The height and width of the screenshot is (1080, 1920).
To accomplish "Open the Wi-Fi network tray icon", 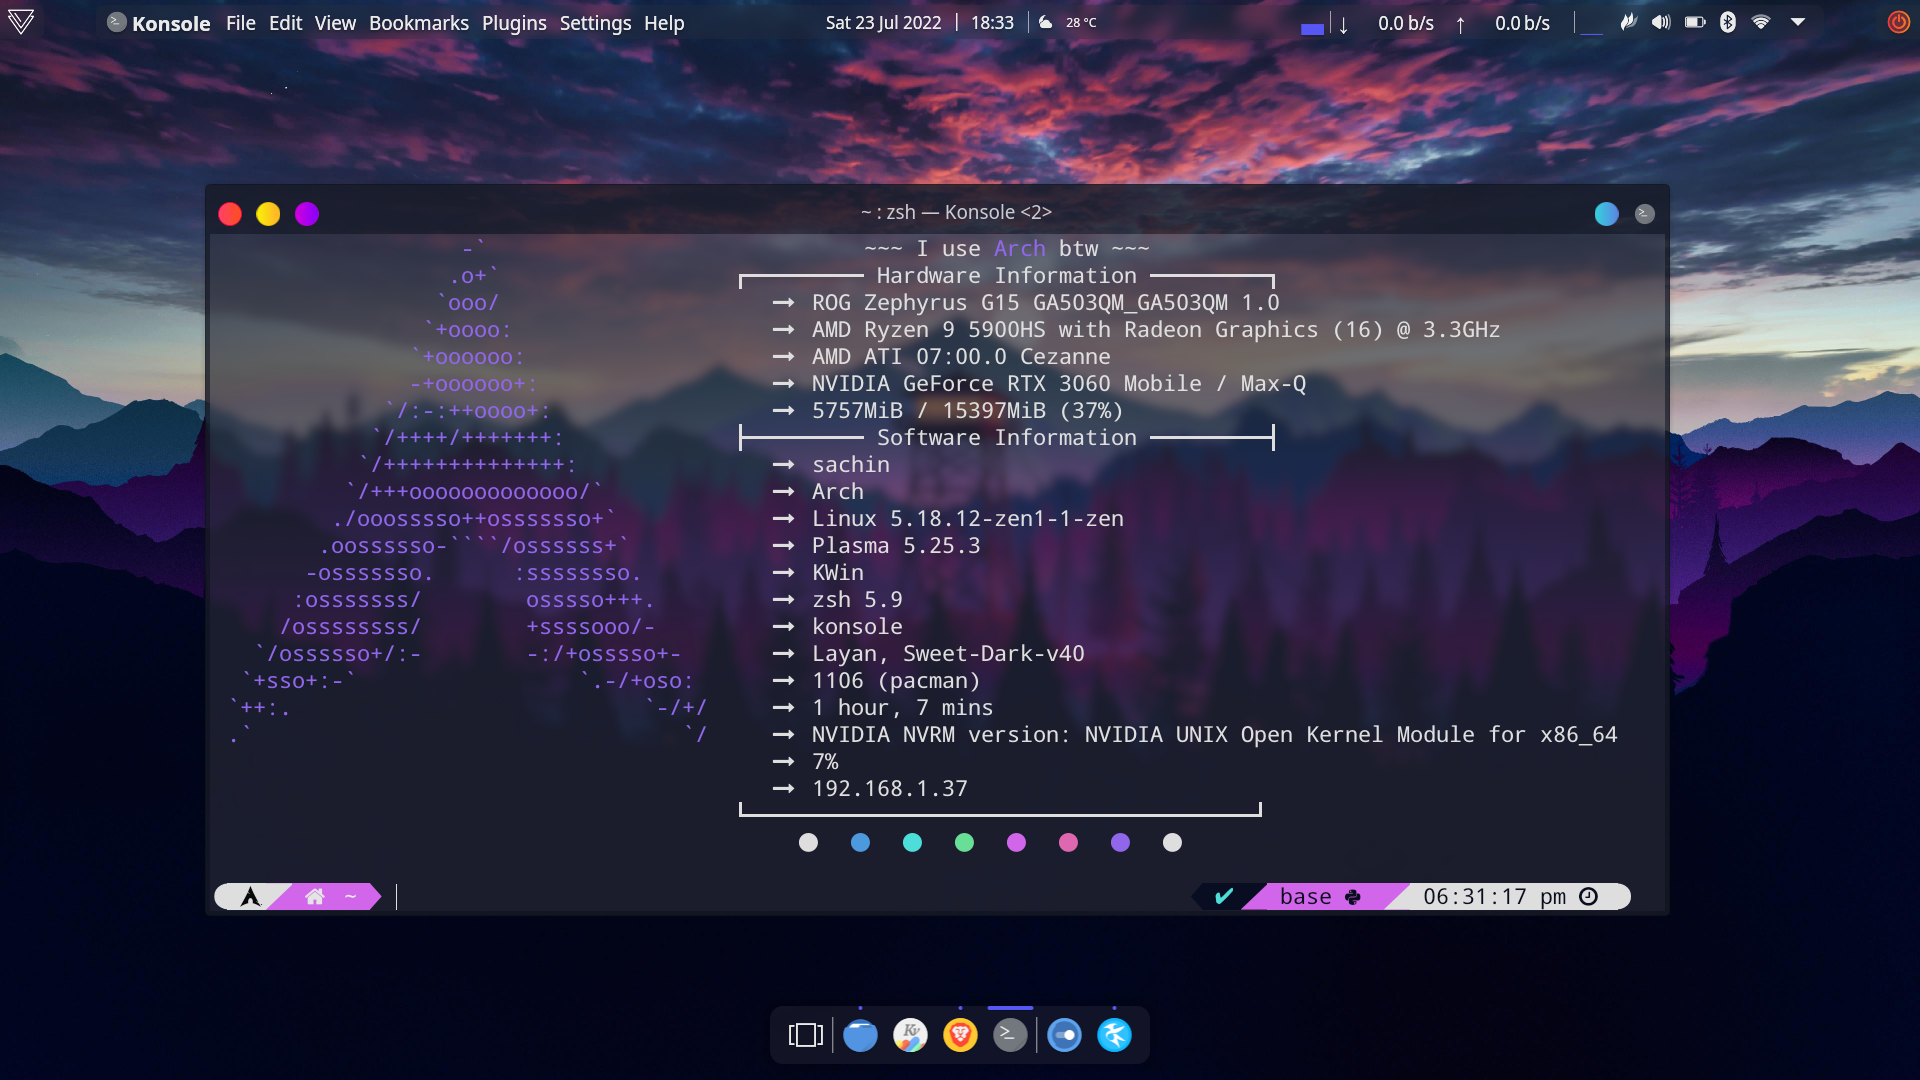I will [1761, 22].
